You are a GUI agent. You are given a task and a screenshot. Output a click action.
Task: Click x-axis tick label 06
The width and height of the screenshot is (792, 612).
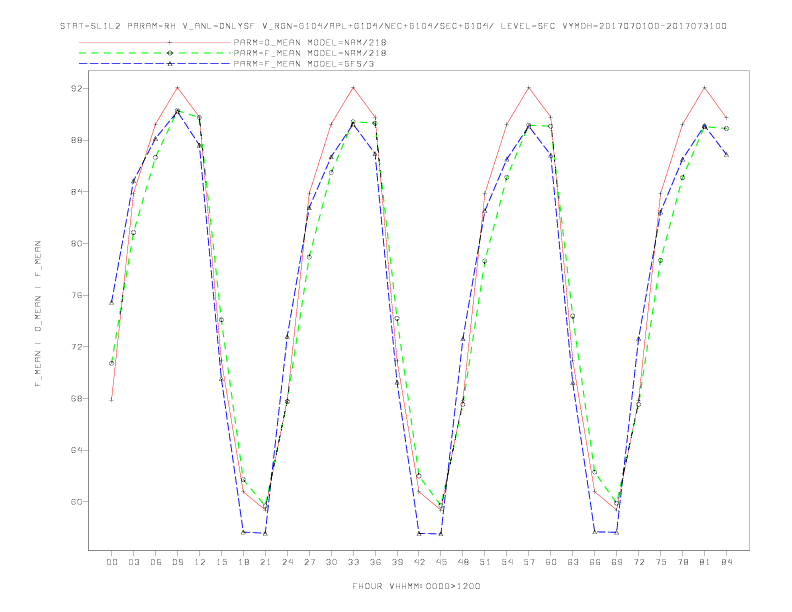156,562
